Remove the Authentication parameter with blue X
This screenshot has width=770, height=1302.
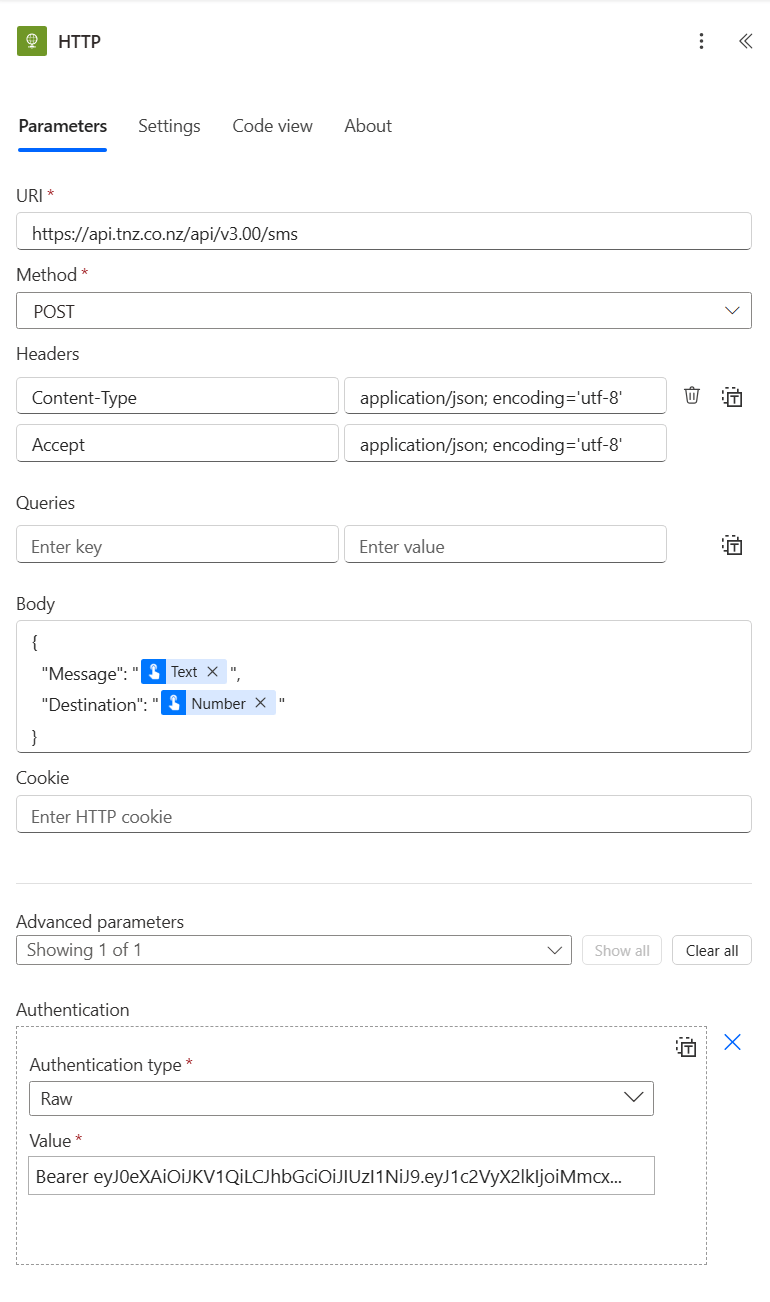pos(732,1042)
